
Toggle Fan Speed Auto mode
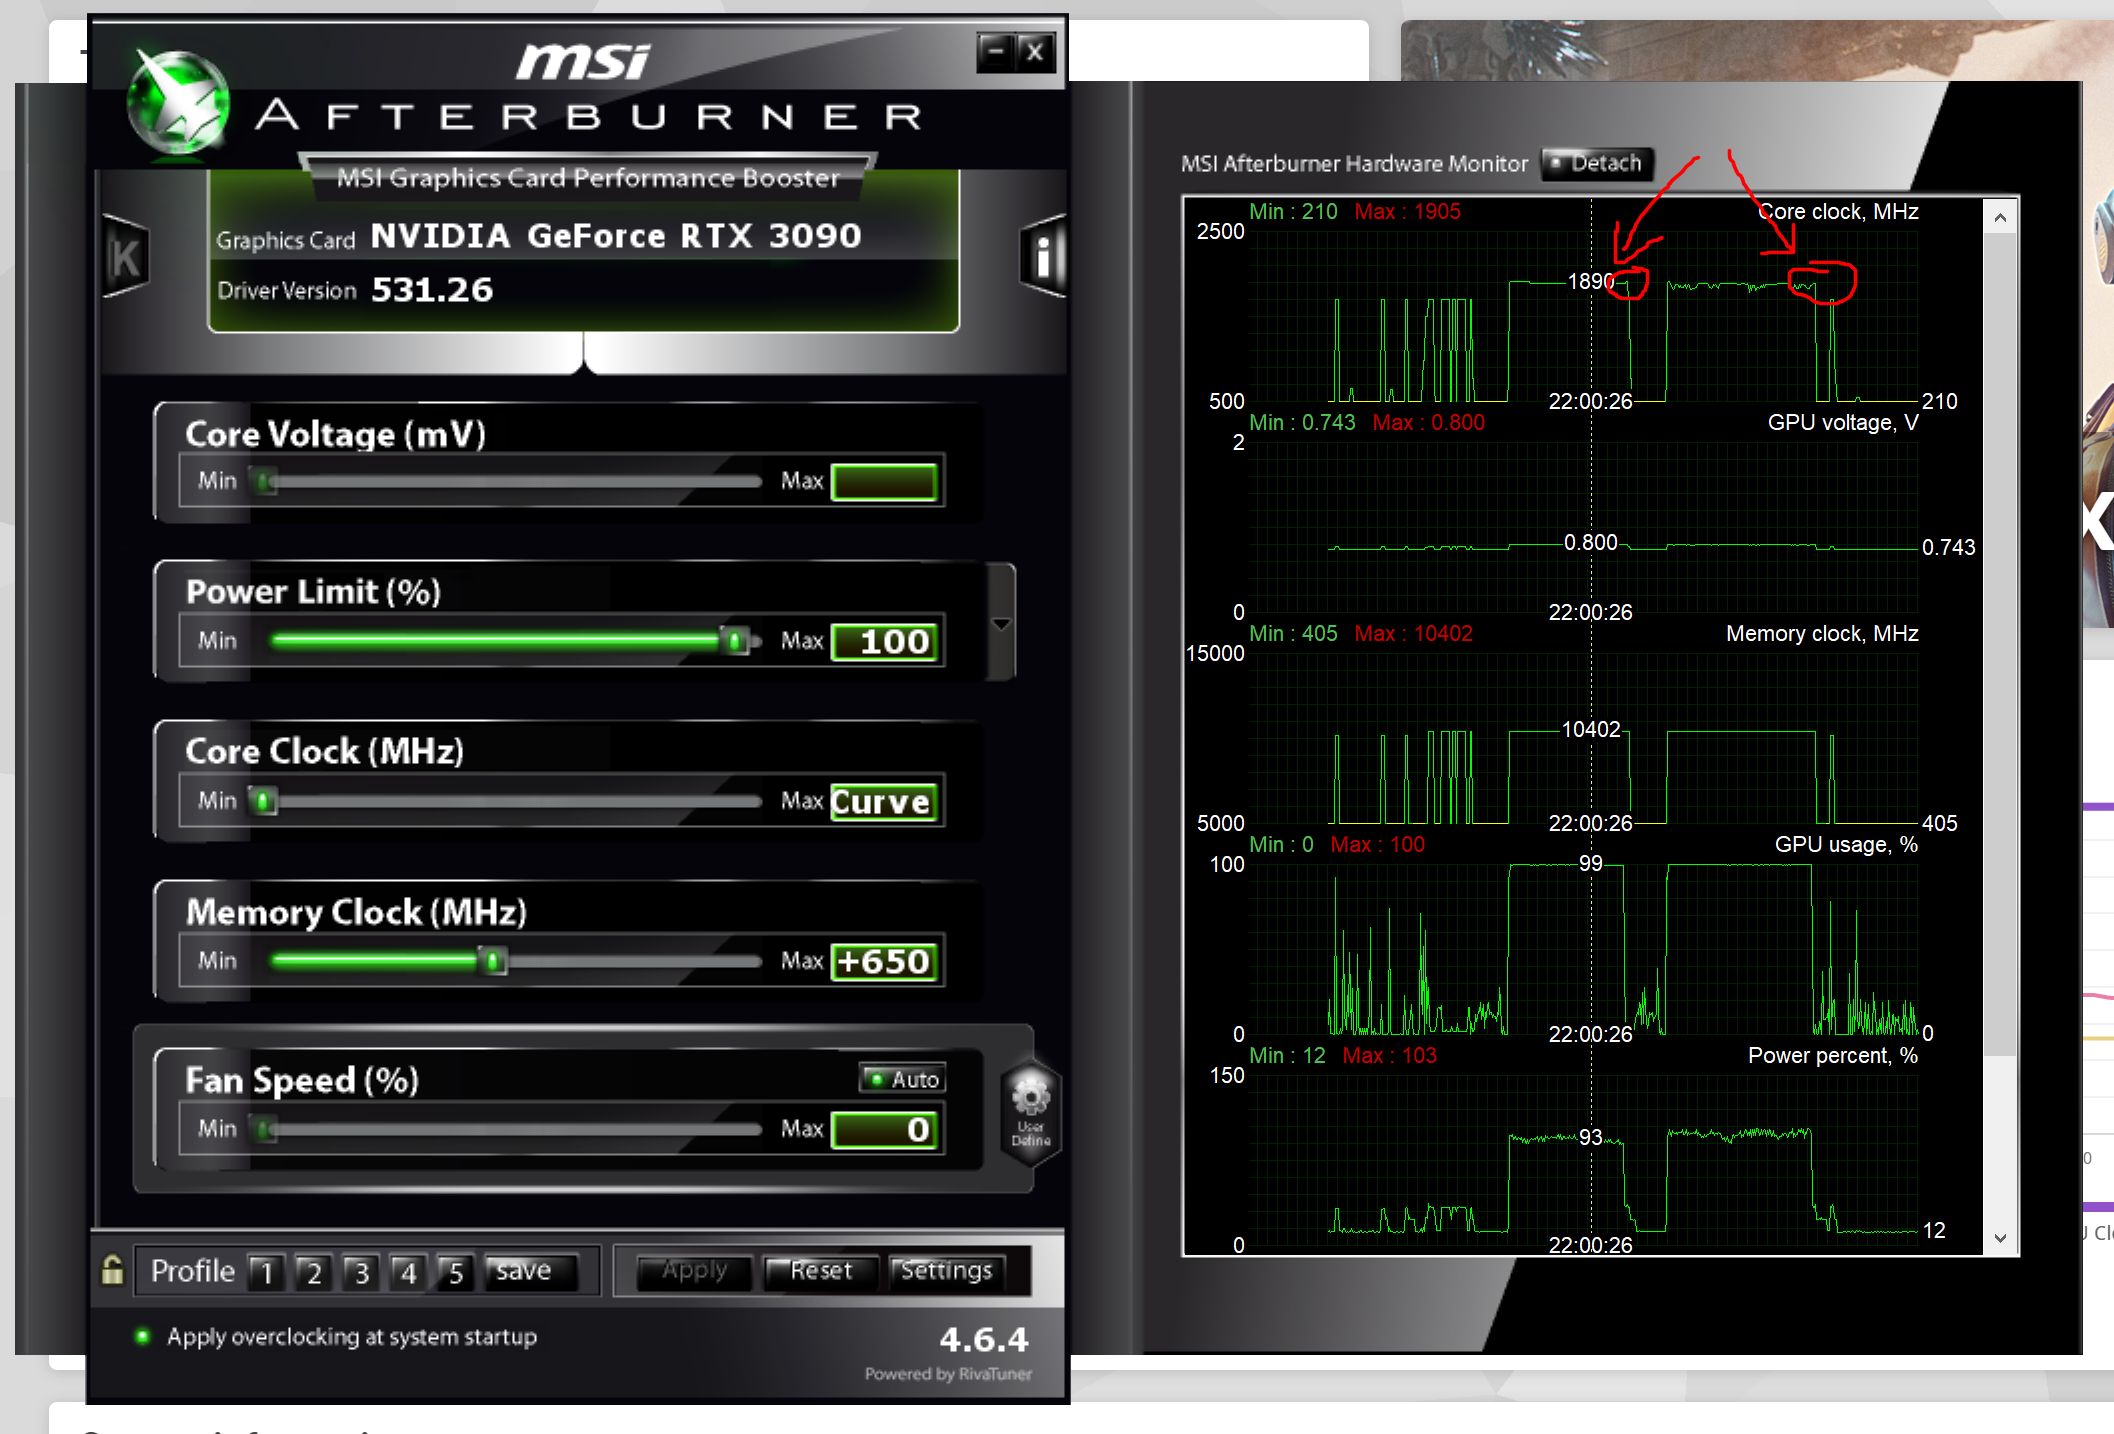(x=902, y=1079)
